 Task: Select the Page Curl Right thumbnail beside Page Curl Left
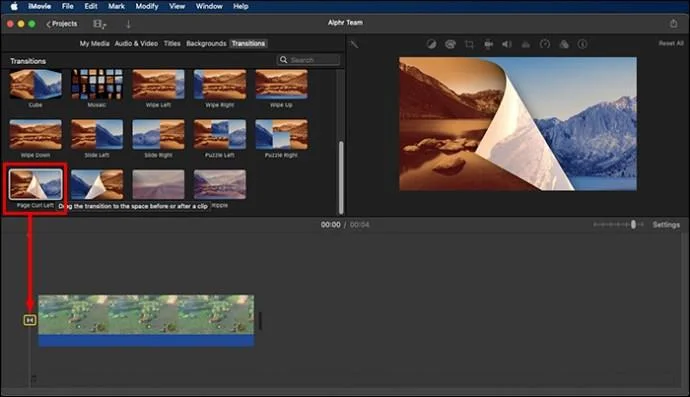tap(97, 184)
